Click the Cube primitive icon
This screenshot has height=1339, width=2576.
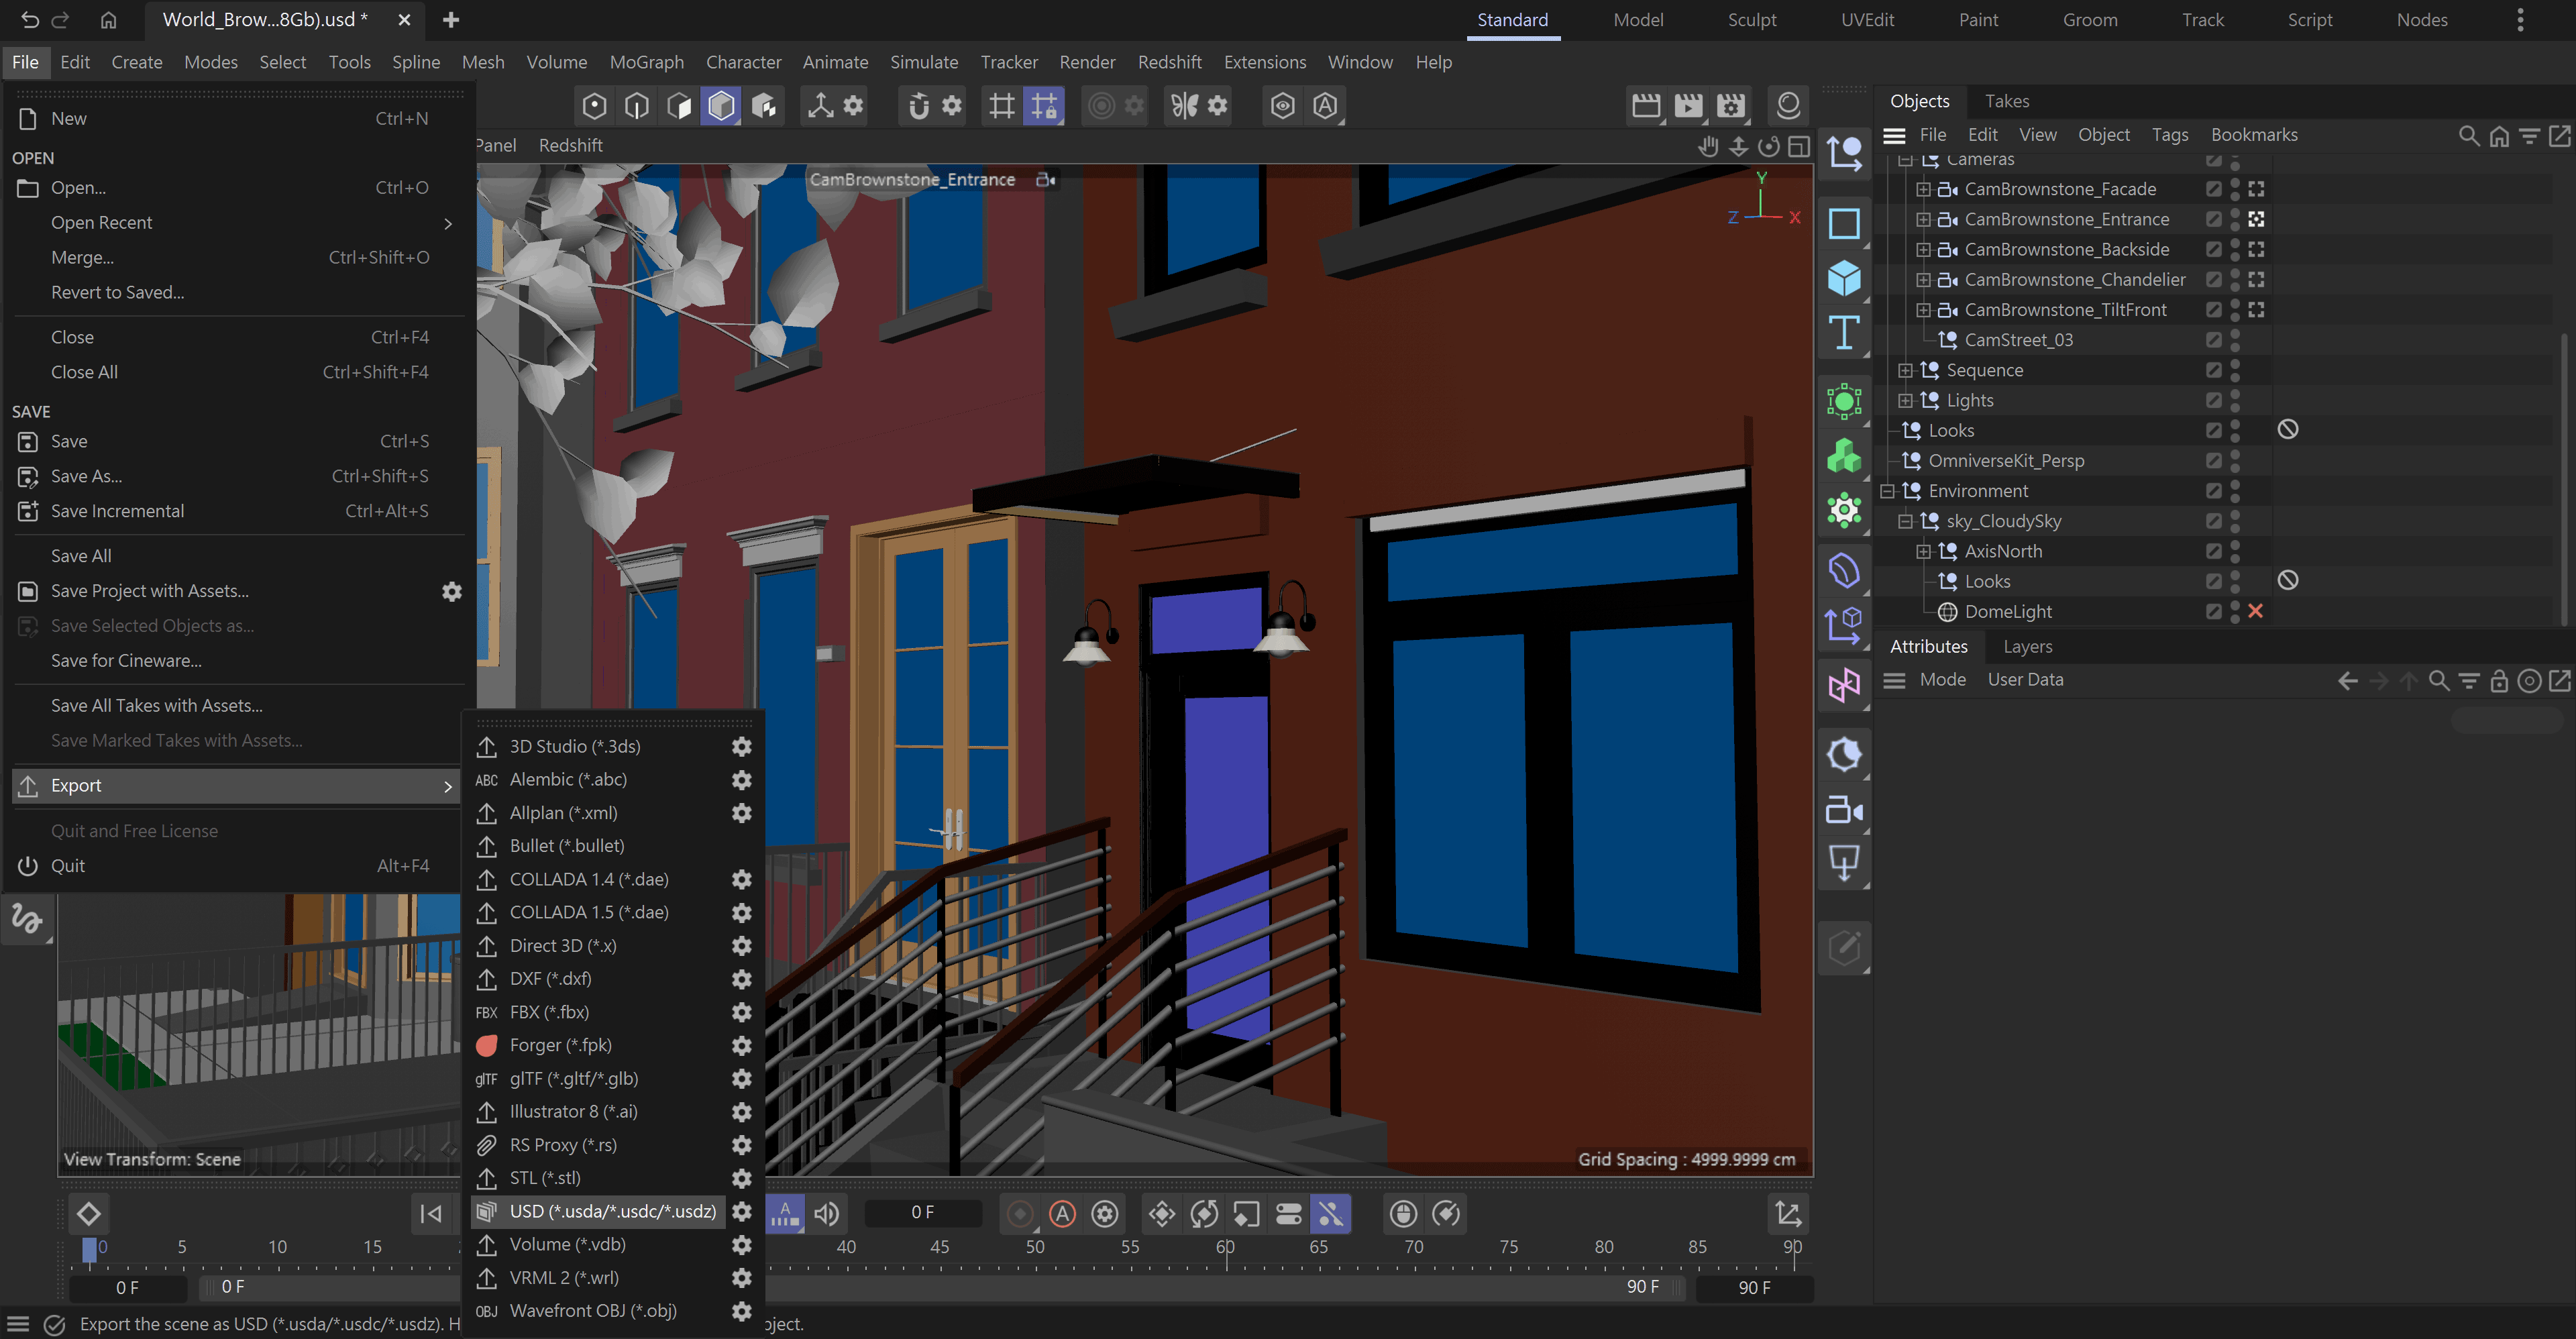click(1843, 278)
